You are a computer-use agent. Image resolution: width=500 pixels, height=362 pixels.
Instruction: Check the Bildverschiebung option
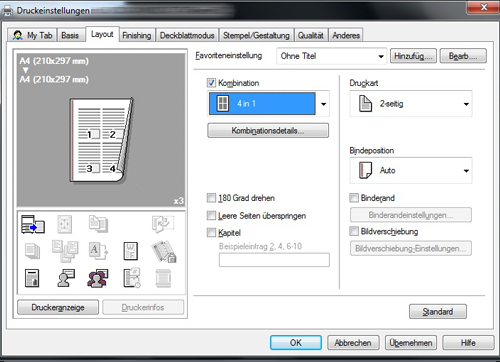pyautogui.click(x=354, y=231)
